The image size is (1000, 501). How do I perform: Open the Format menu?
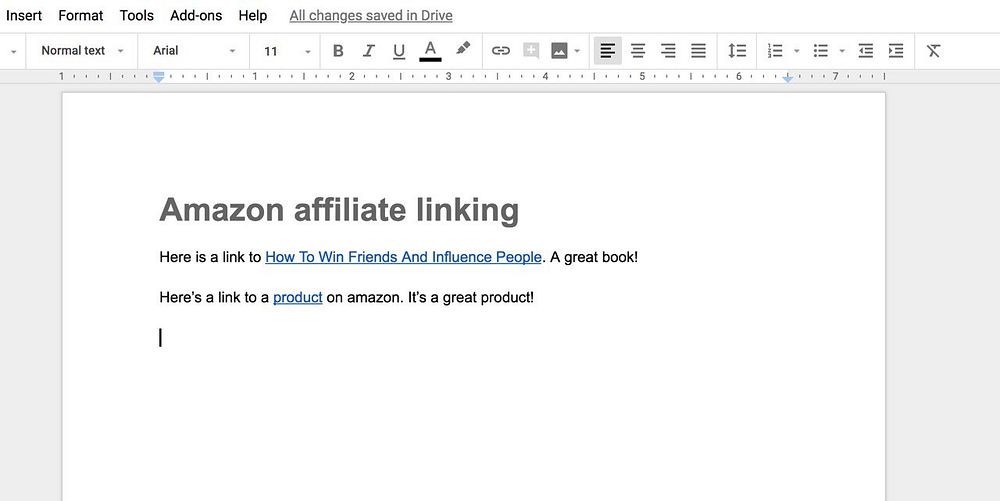pos(80,15)
